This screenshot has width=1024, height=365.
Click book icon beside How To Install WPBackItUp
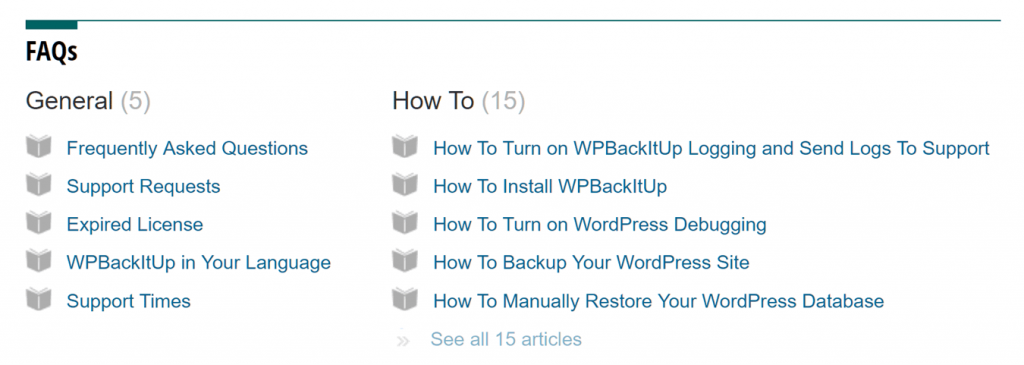[x=405, y=185]
